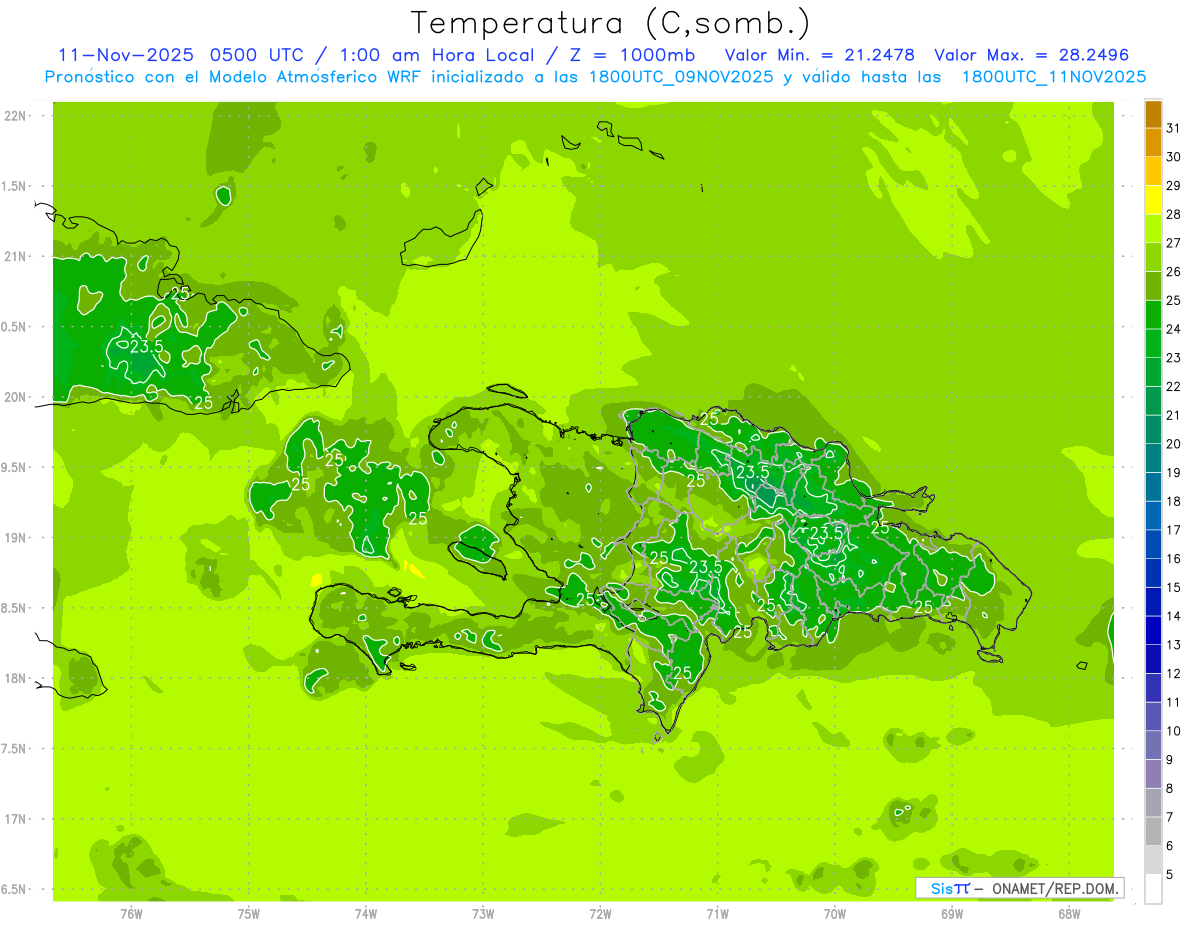Select the 68W longitude axis label
This screenshot has height=927, width=1200.
(x=1069, y=913)
